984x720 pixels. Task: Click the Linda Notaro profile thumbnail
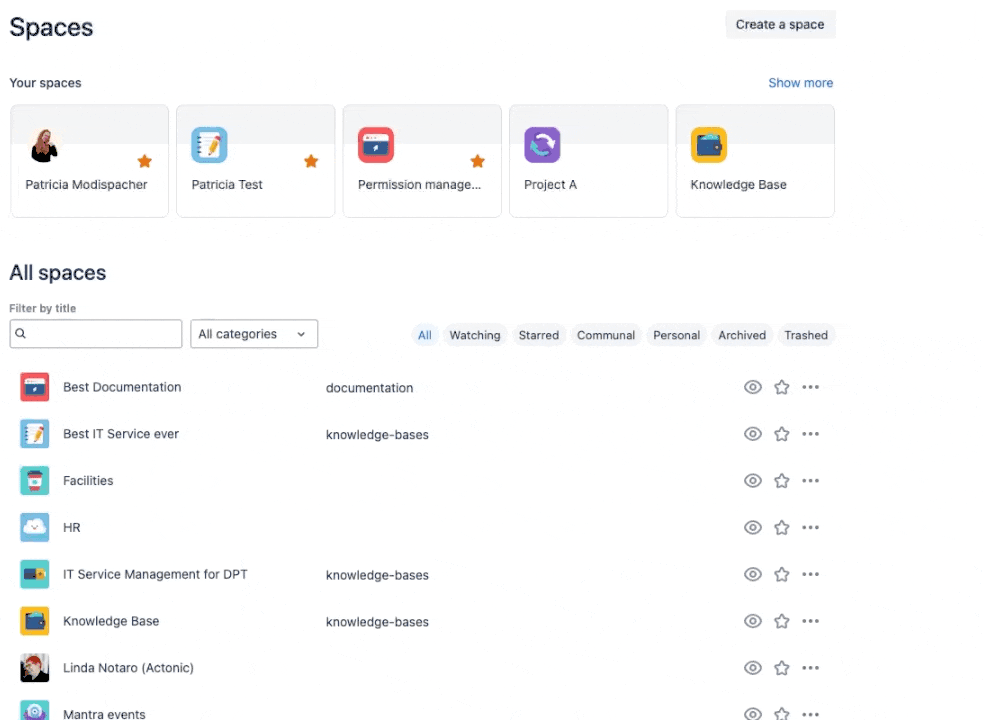click(x=34, y=667)
